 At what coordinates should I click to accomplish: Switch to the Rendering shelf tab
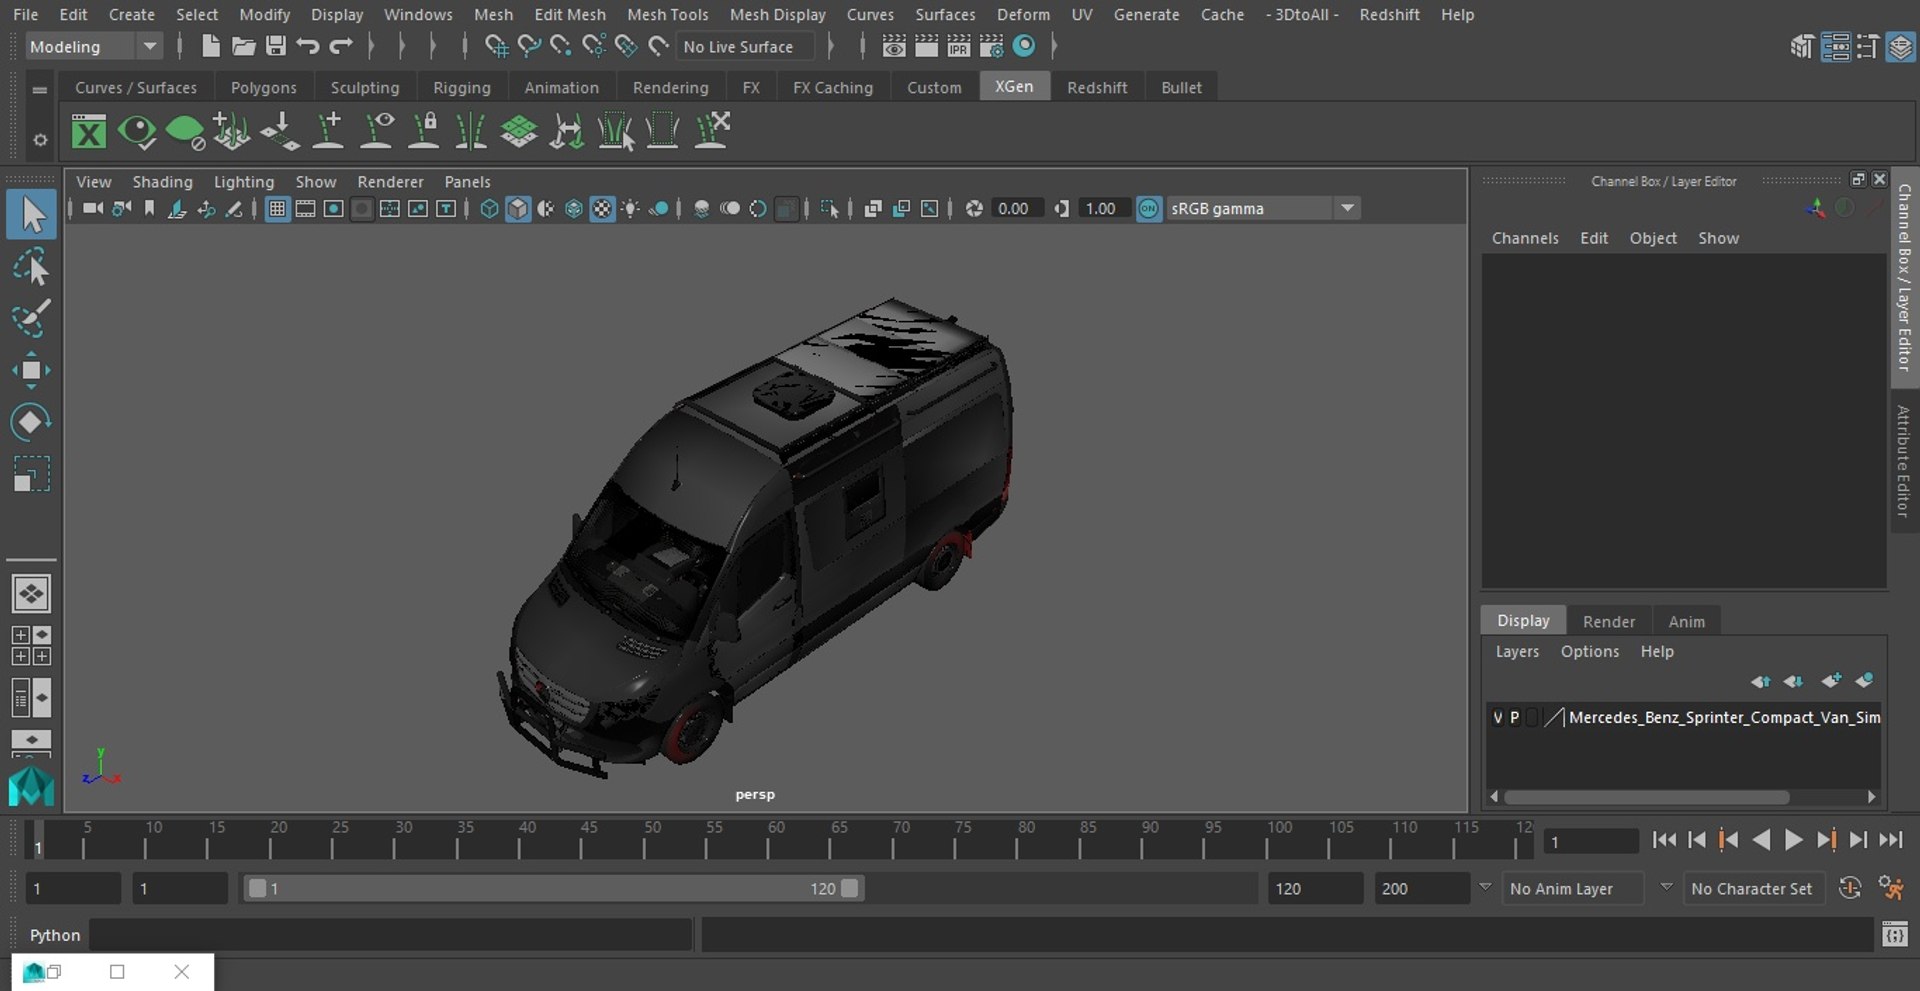coord(670,88)
